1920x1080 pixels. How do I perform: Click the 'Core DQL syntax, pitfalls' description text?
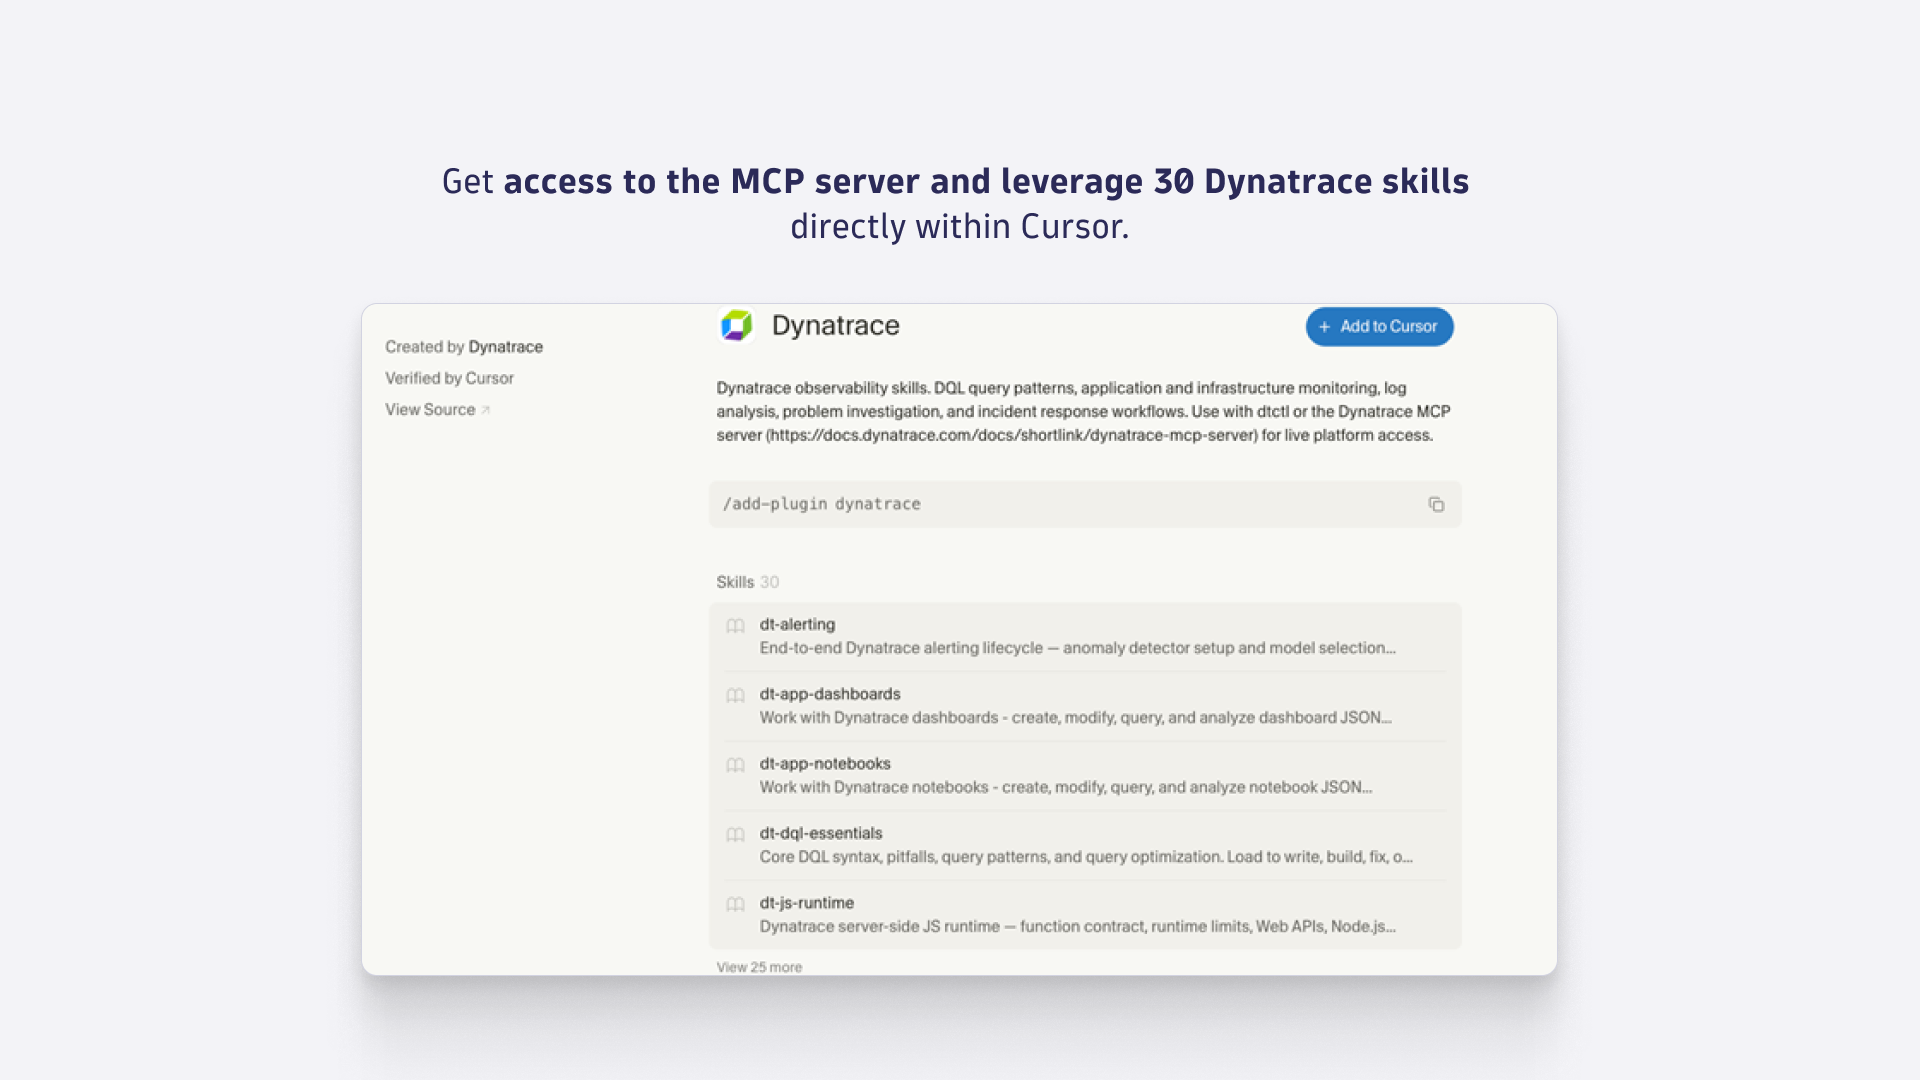[x=1086, y=857]
